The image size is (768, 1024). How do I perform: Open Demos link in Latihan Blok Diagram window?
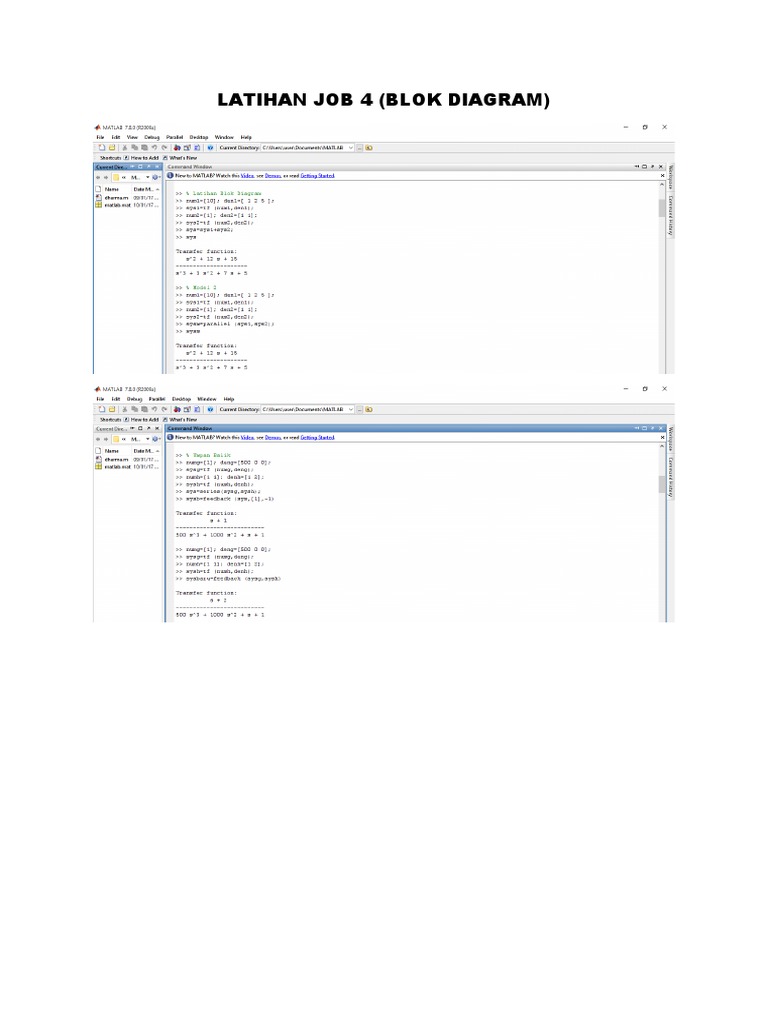pyautogui.click(x=273, y=176)
